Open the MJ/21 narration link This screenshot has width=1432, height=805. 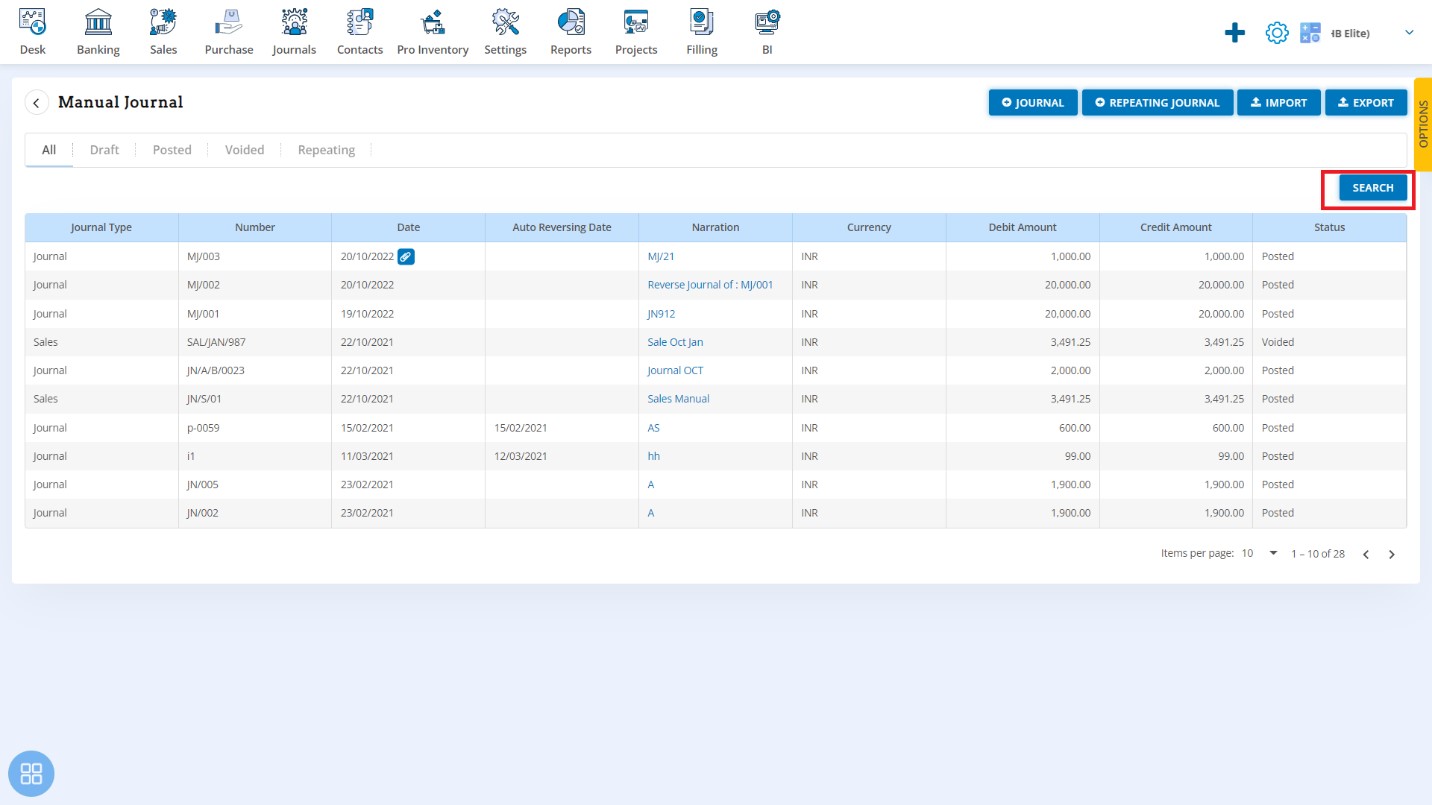click(x=661, y=257)
